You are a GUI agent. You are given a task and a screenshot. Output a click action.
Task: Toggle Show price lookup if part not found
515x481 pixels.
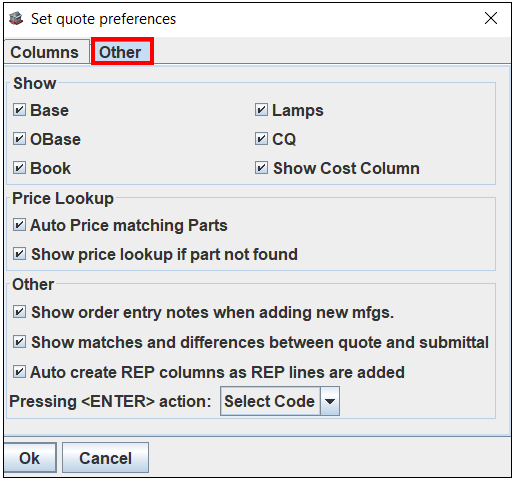[19, 254]
